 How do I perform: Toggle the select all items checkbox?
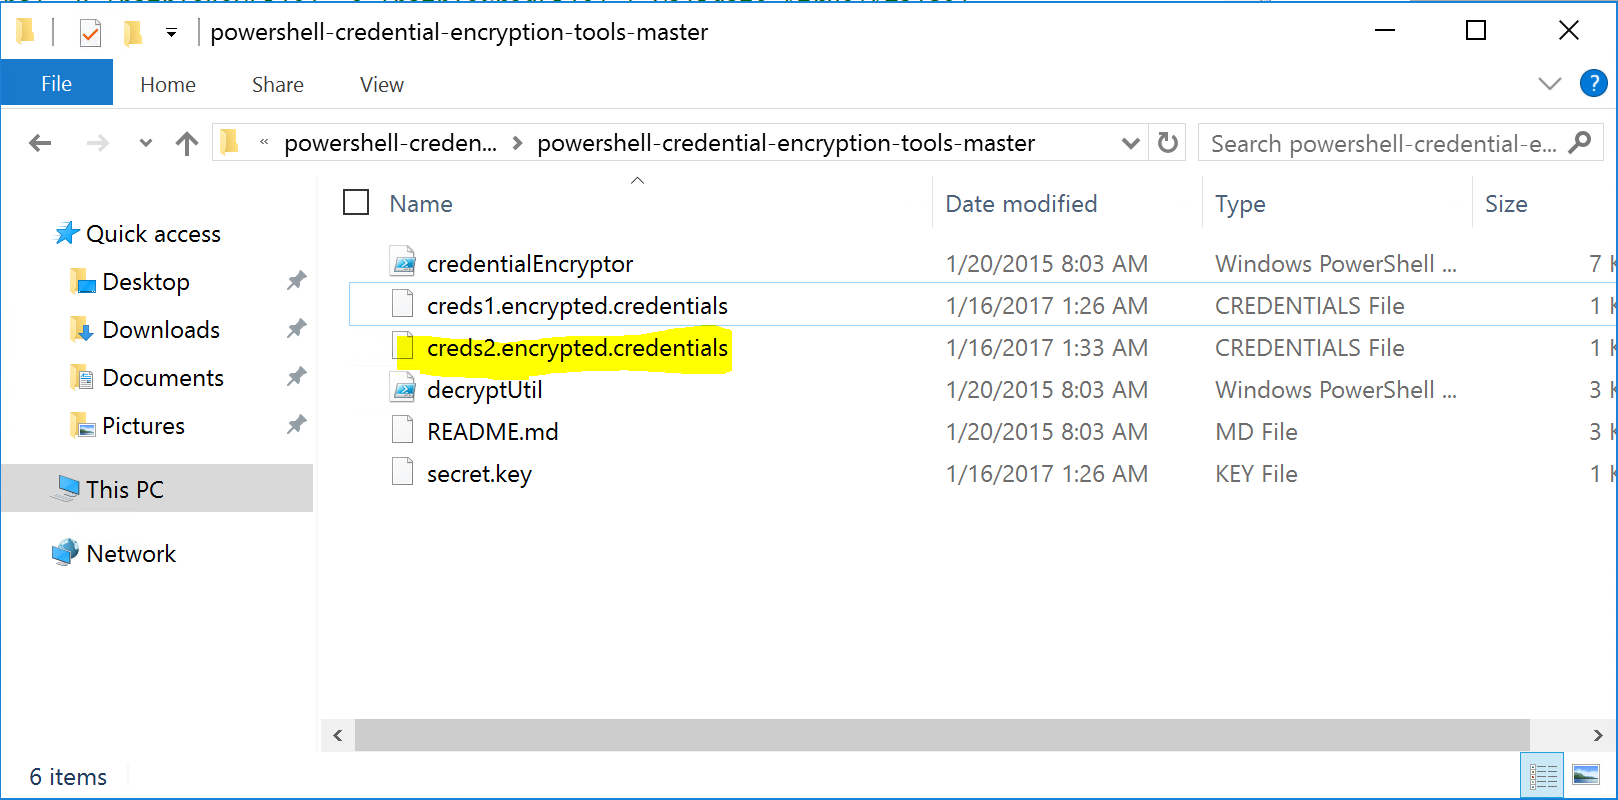click(356, 203)
